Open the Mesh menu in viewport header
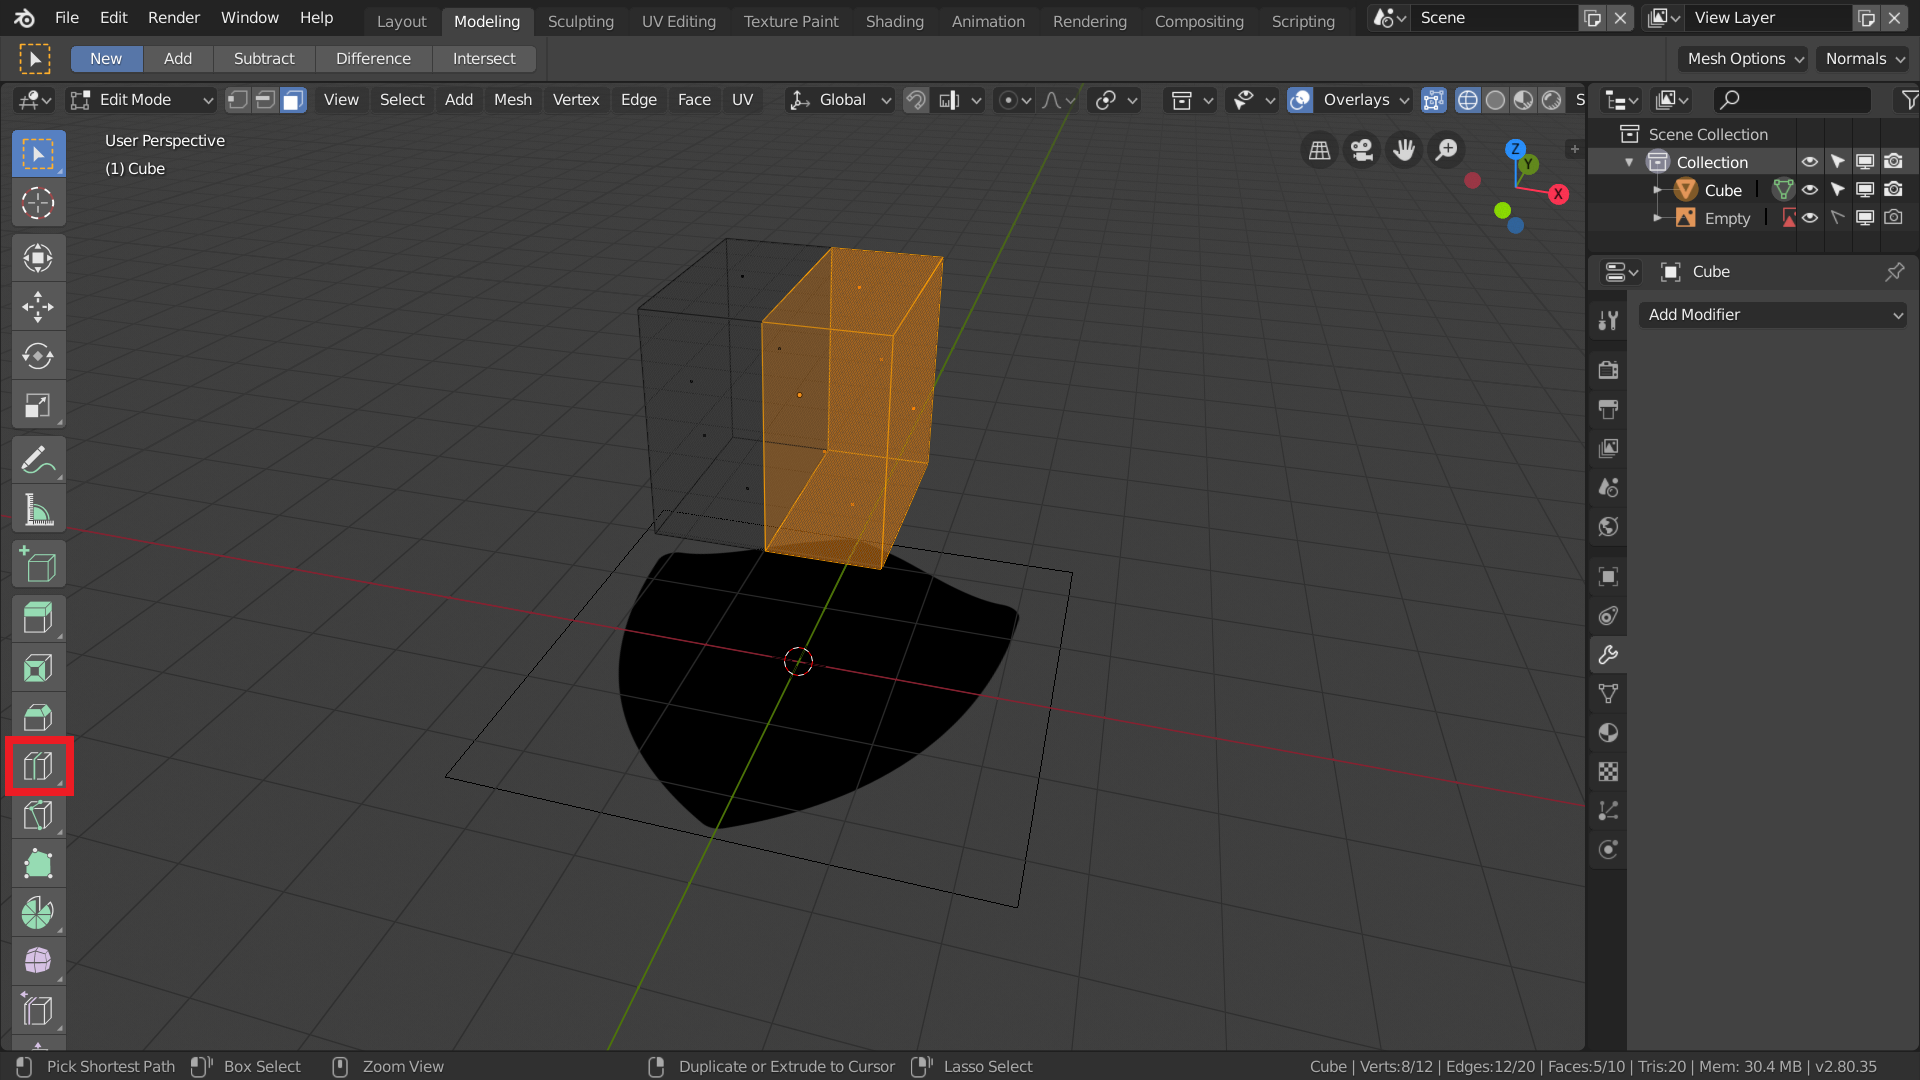This screenshot has width=1920, height=1080. point(513,100)
